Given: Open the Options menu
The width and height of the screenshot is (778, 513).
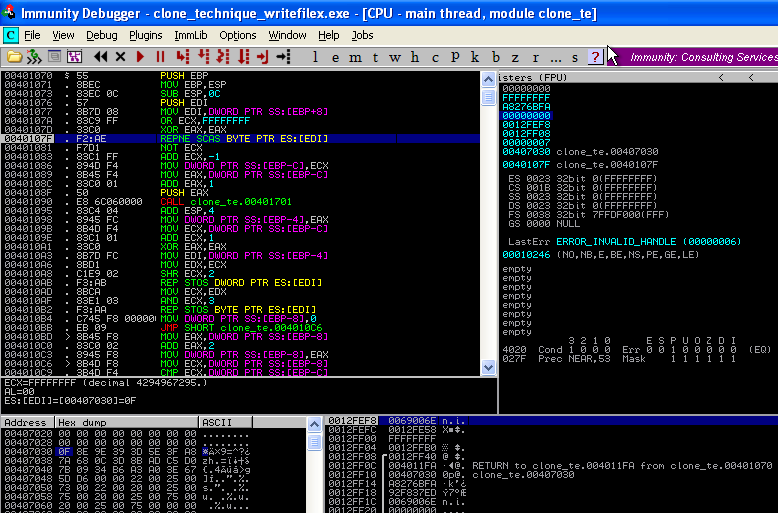Looking at the screenshot, I should click(238, 35).
